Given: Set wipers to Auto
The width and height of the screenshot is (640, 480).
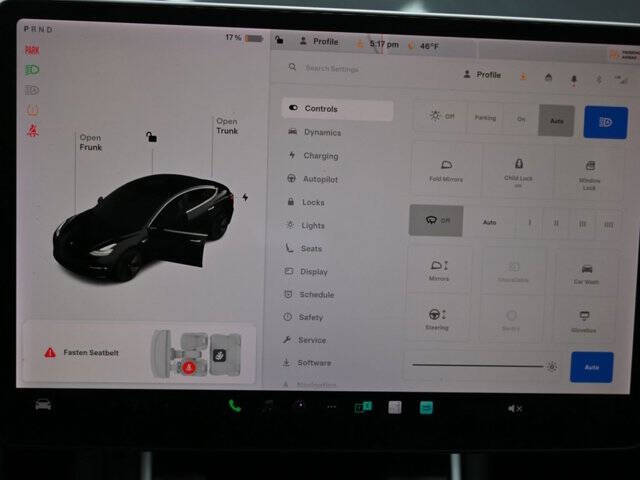Looking at the screenshot, I should pos(489,222).
